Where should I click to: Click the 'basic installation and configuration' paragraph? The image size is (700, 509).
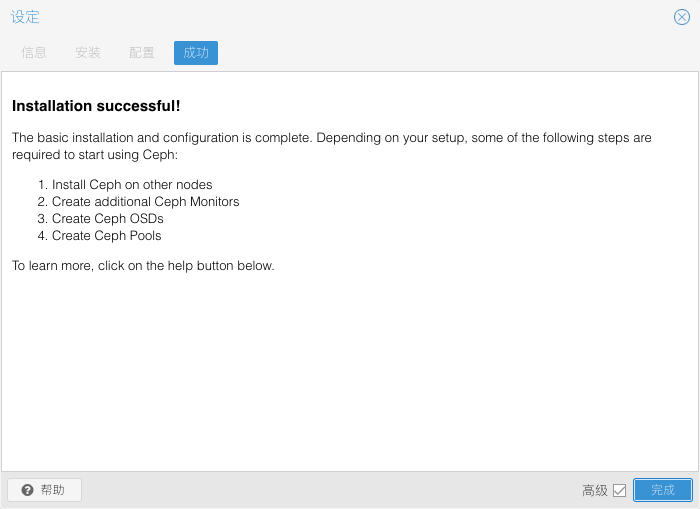coord(332,146)
